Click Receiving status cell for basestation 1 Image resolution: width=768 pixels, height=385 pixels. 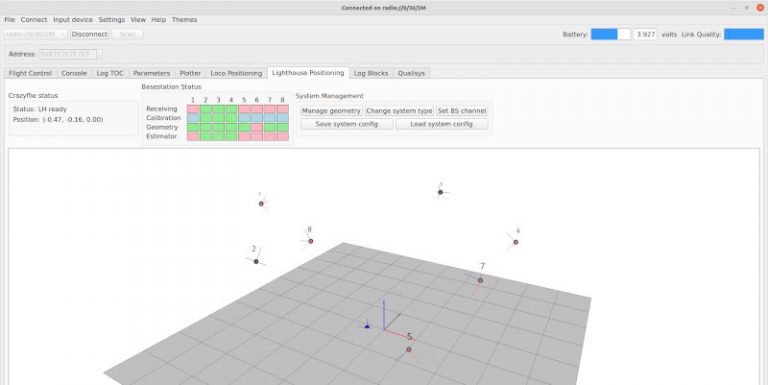point(193,109)
